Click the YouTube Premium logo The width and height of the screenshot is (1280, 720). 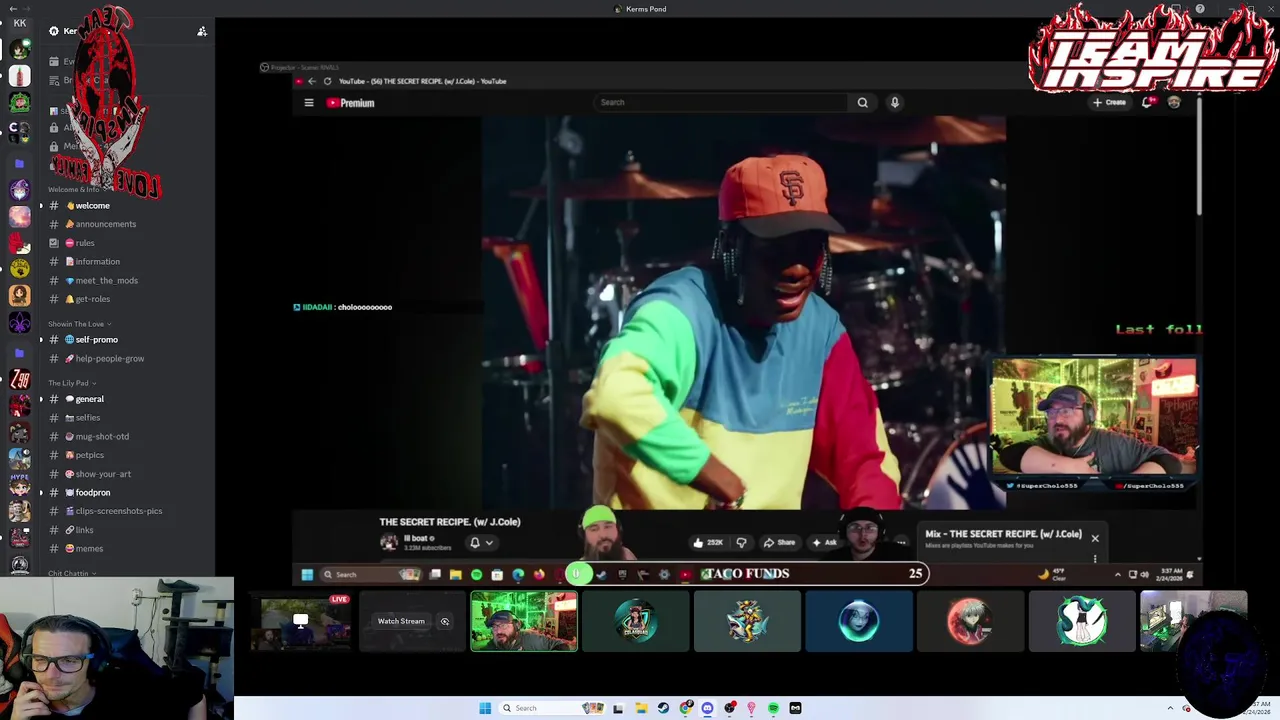coord(351,102)
